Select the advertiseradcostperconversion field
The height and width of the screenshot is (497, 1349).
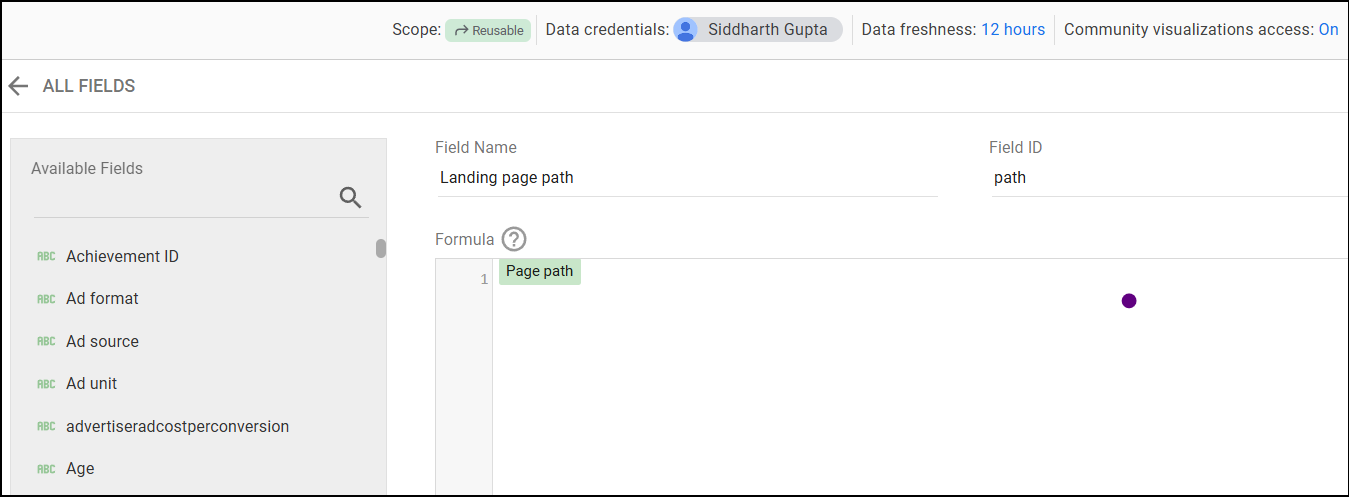click(198, 427)
